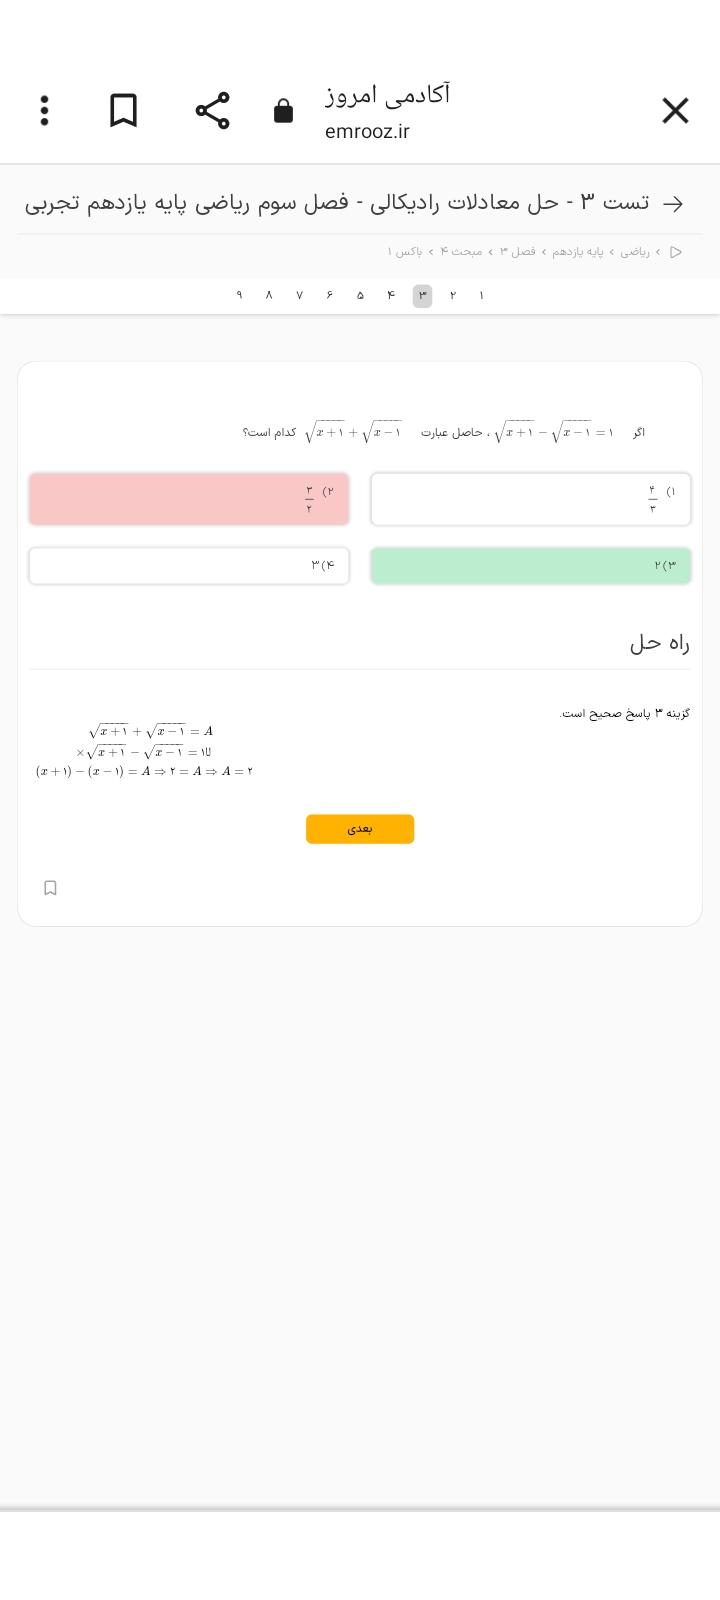Go back using the arrow beside title

[x=674, y=204]
